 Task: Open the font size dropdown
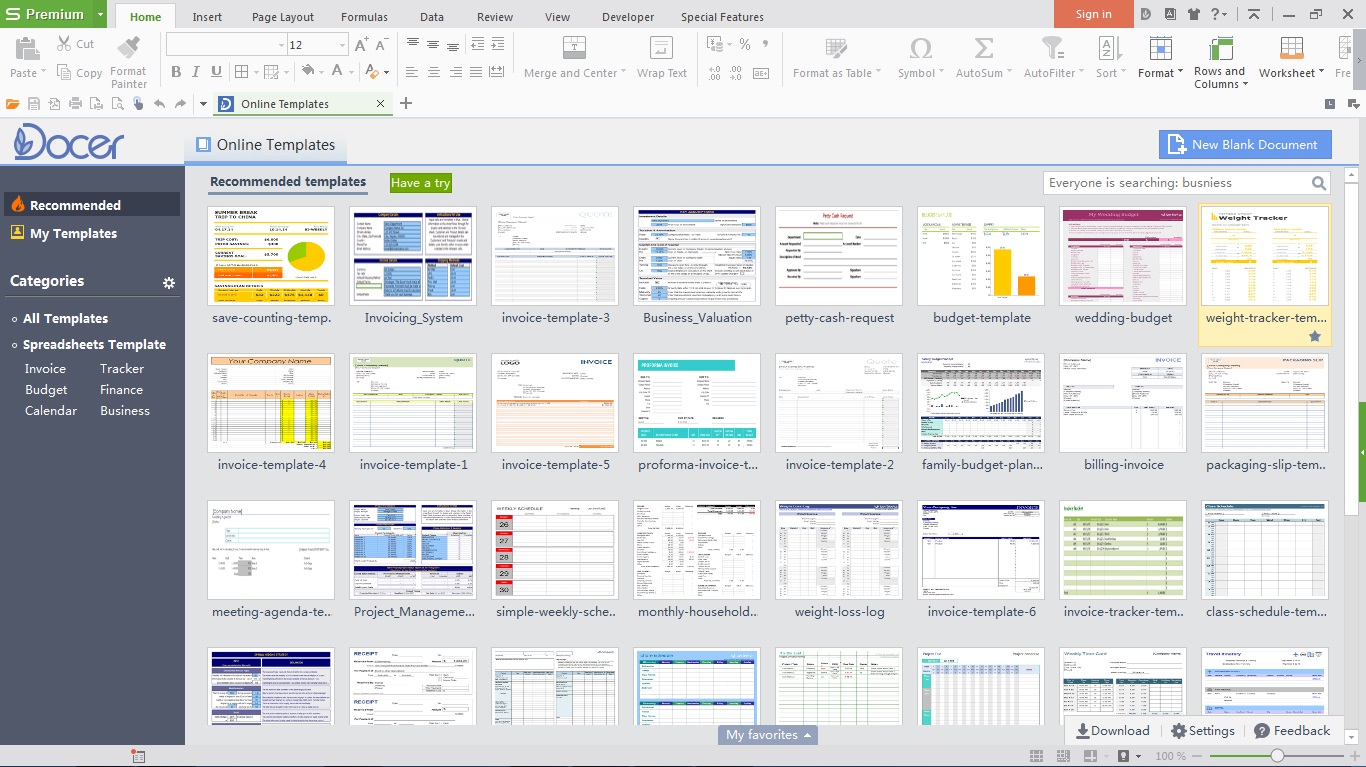pyautogui.click(x=343, y=45)
